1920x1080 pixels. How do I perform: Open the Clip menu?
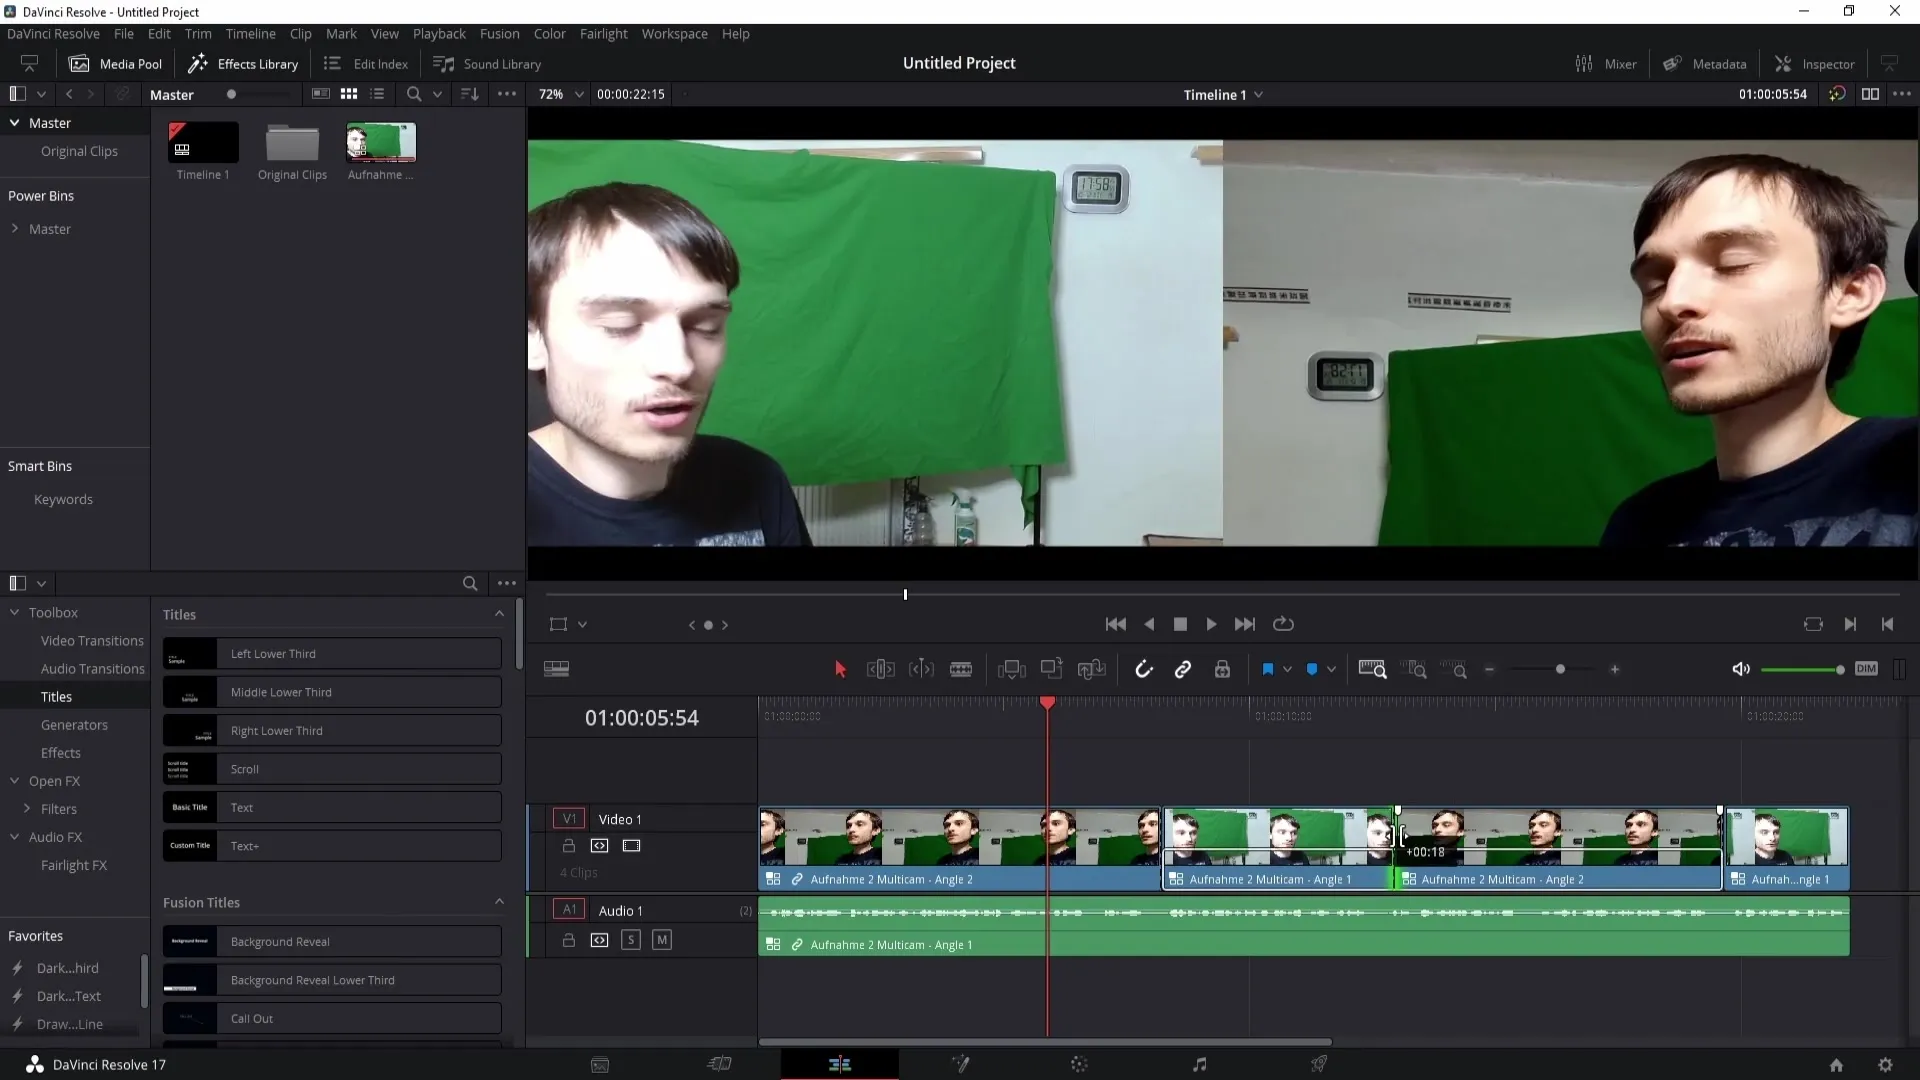[x=300, y=33]
